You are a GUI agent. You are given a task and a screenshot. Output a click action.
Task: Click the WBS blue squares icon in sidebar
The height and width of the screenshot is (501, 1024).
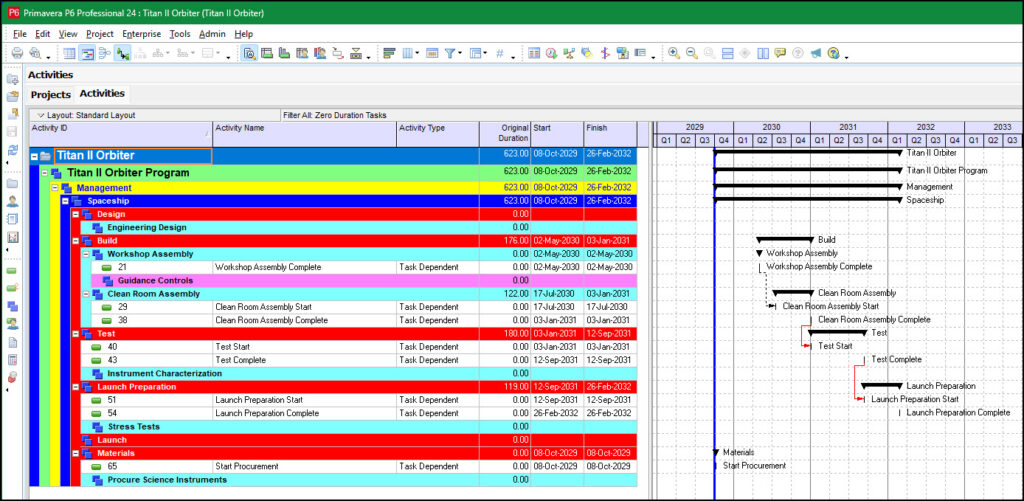(12, 306)
